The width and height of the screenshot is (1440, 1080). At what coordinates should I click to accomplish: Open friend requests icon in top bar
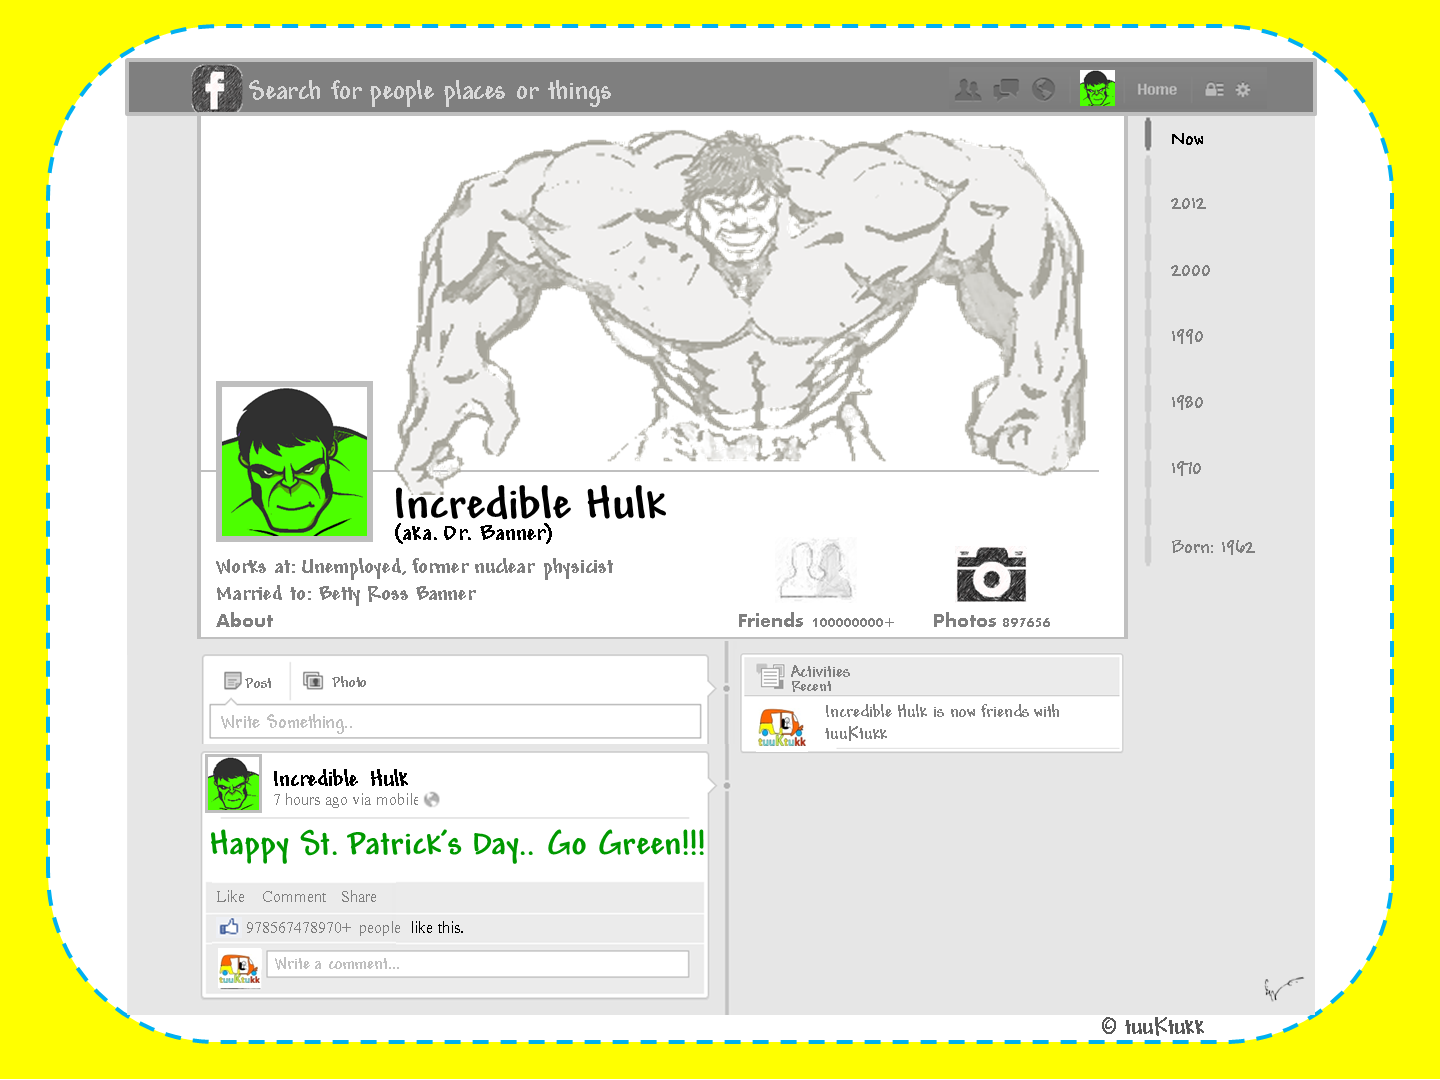coord(968,90)
